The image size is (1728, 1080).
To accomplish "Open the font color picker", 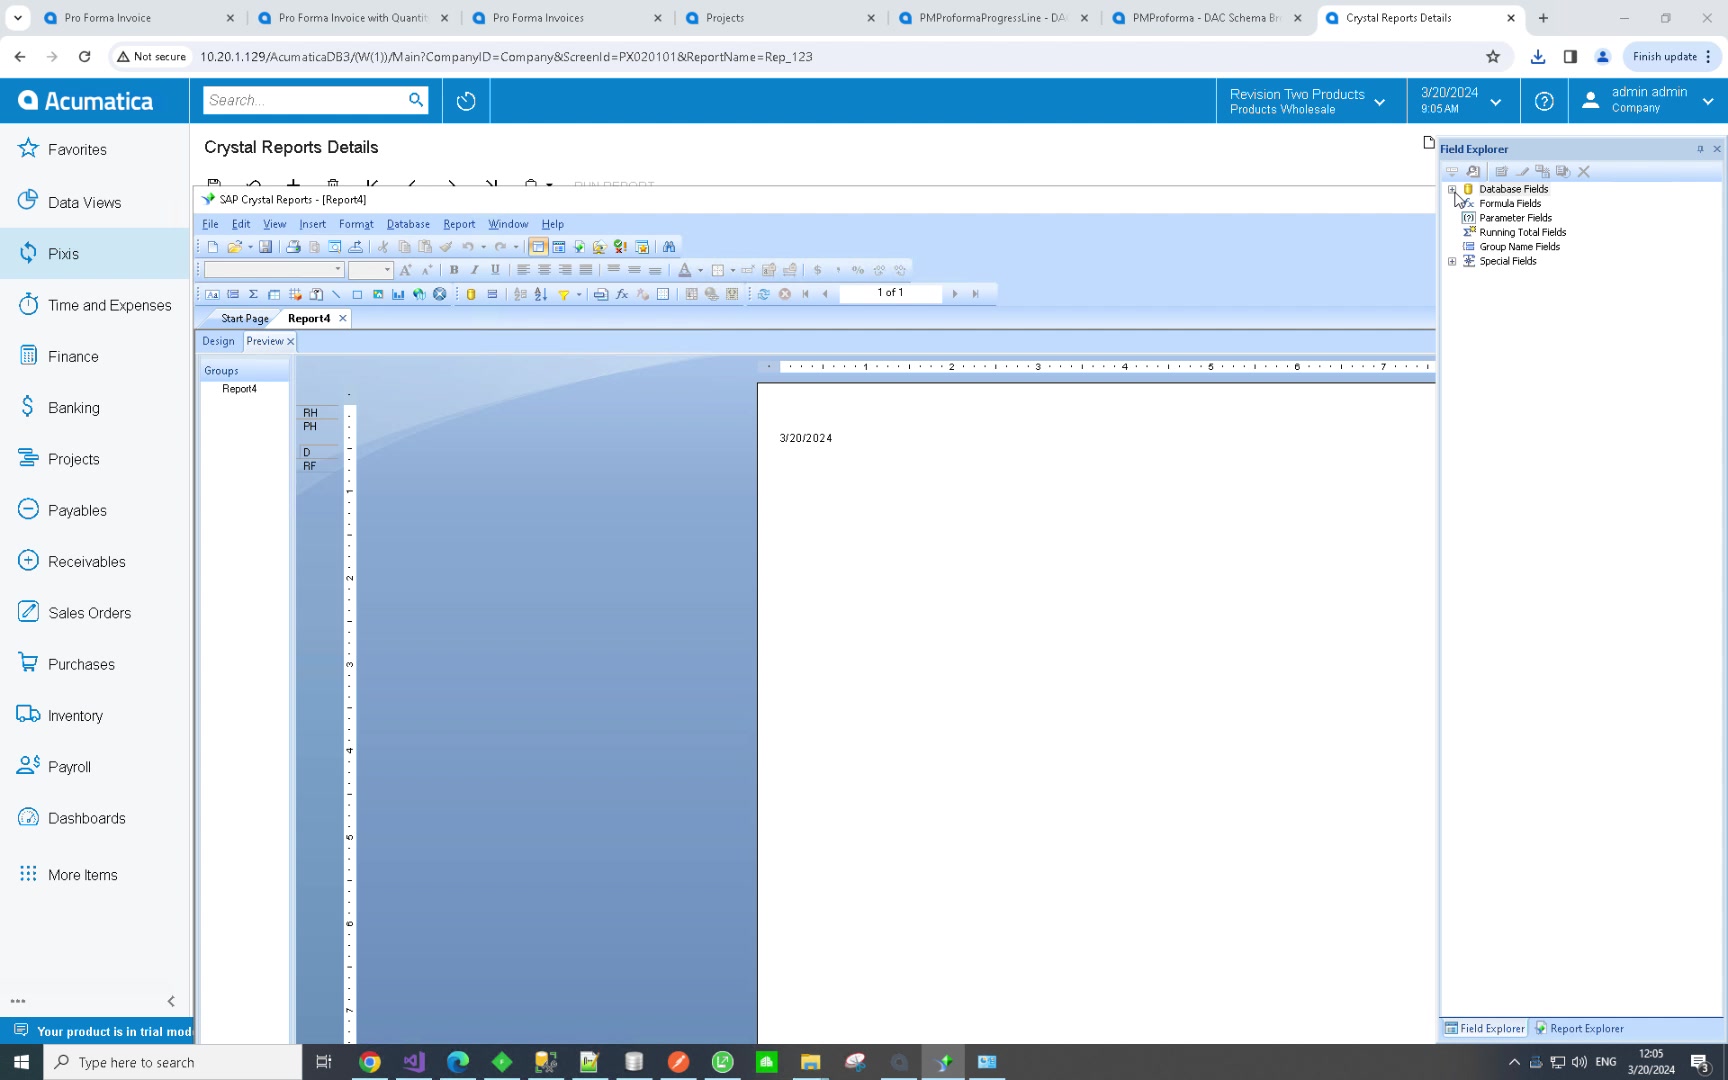I will click(x=700, y=270).
